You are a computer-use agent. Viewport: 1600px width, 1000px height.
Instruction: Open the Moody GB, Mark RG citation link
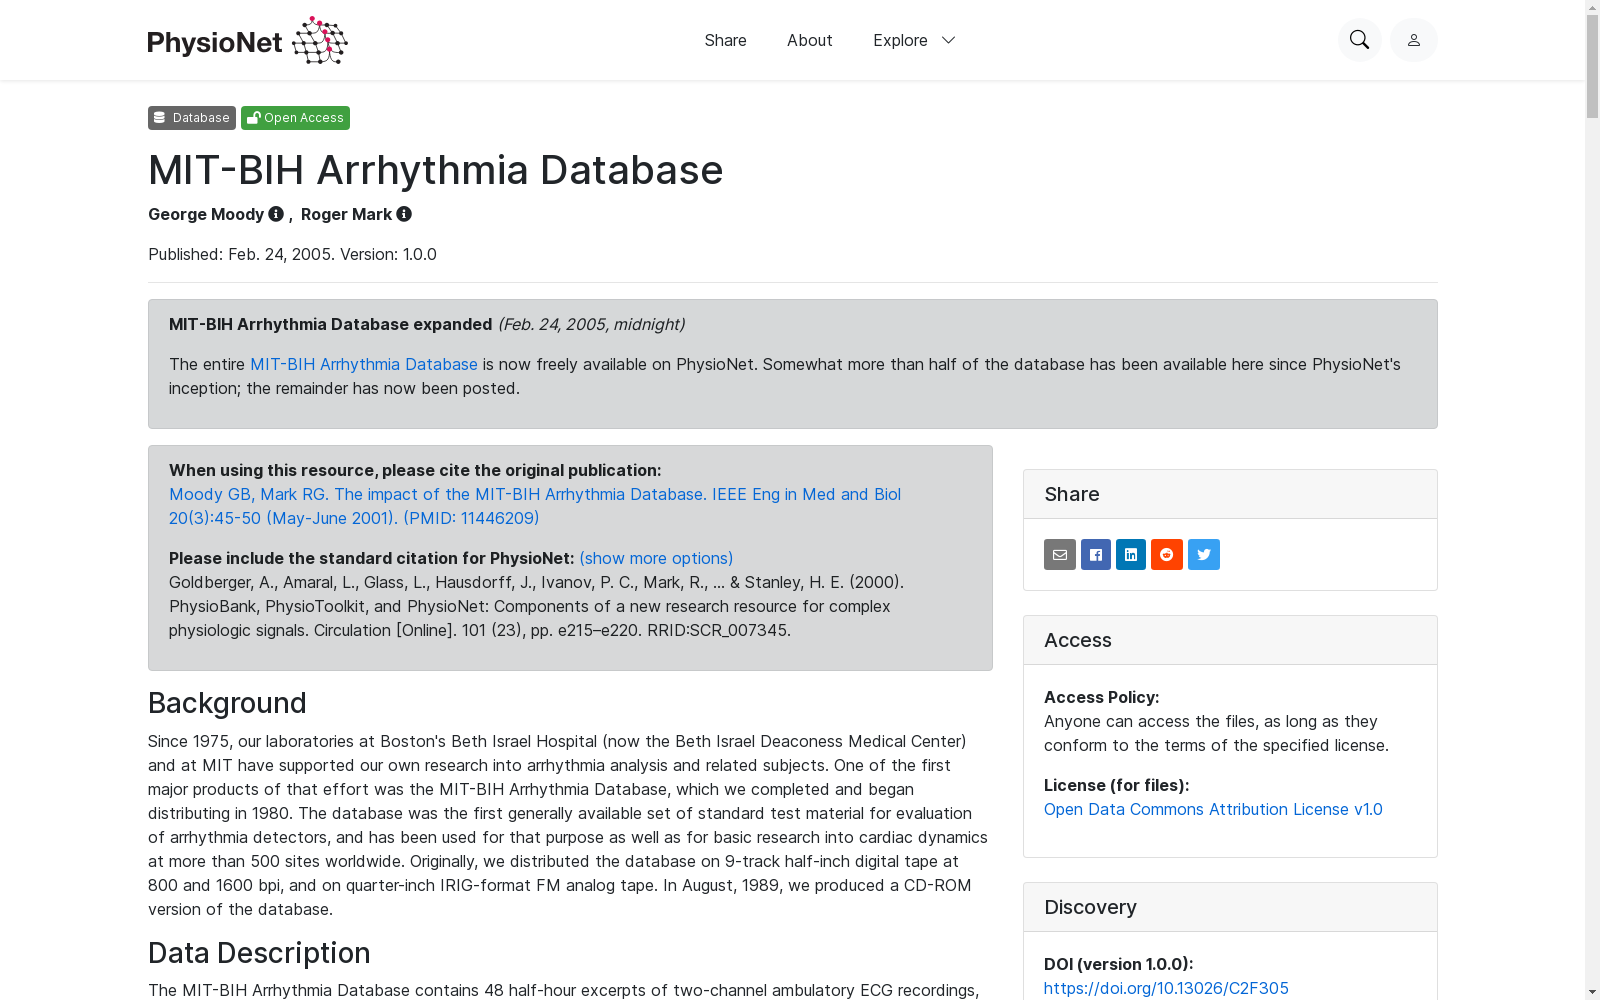535,506
